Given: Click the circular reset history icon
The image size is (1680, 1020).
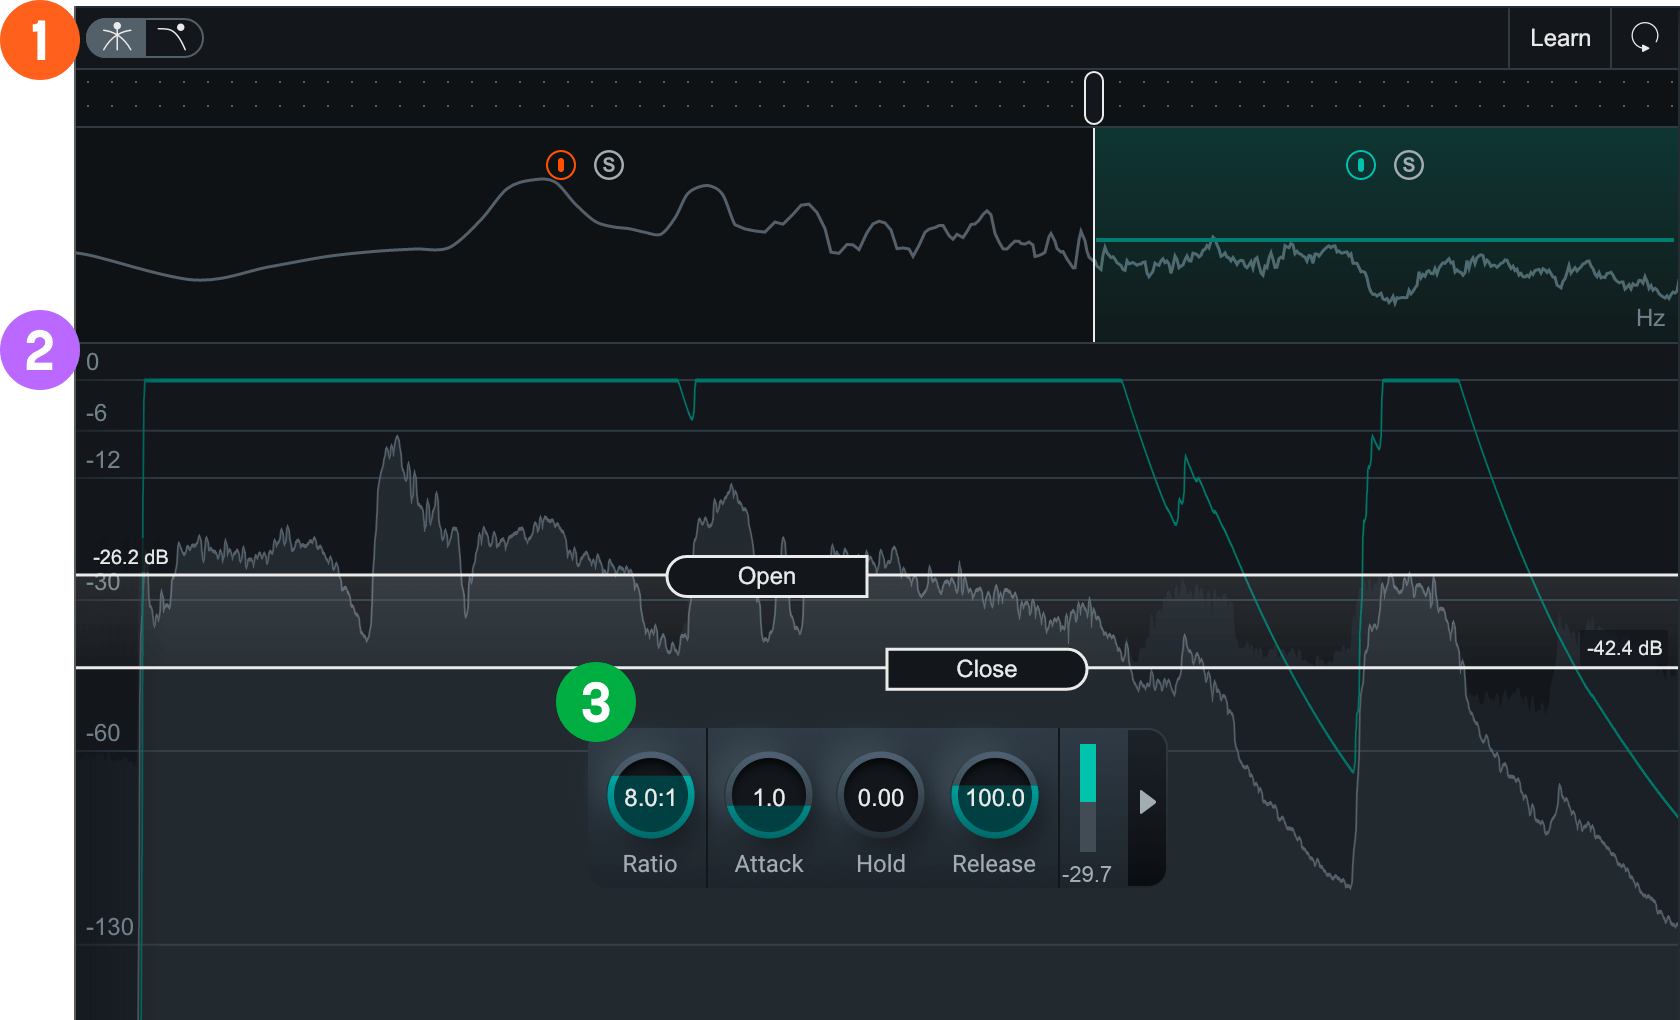Looking at the screenshot, I should tap(1644, 38).
